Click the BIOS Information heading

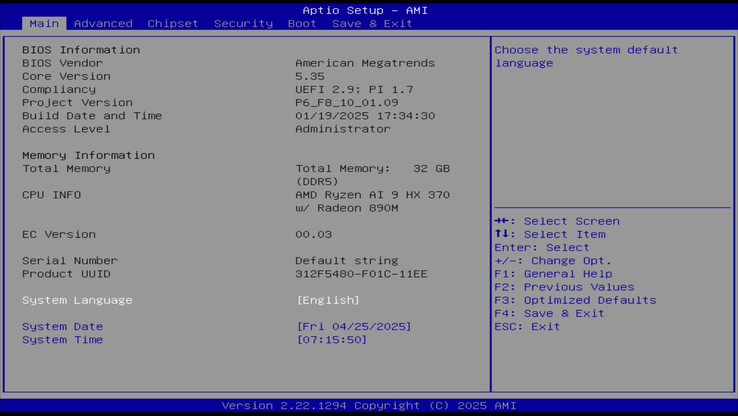coord(81,50)
